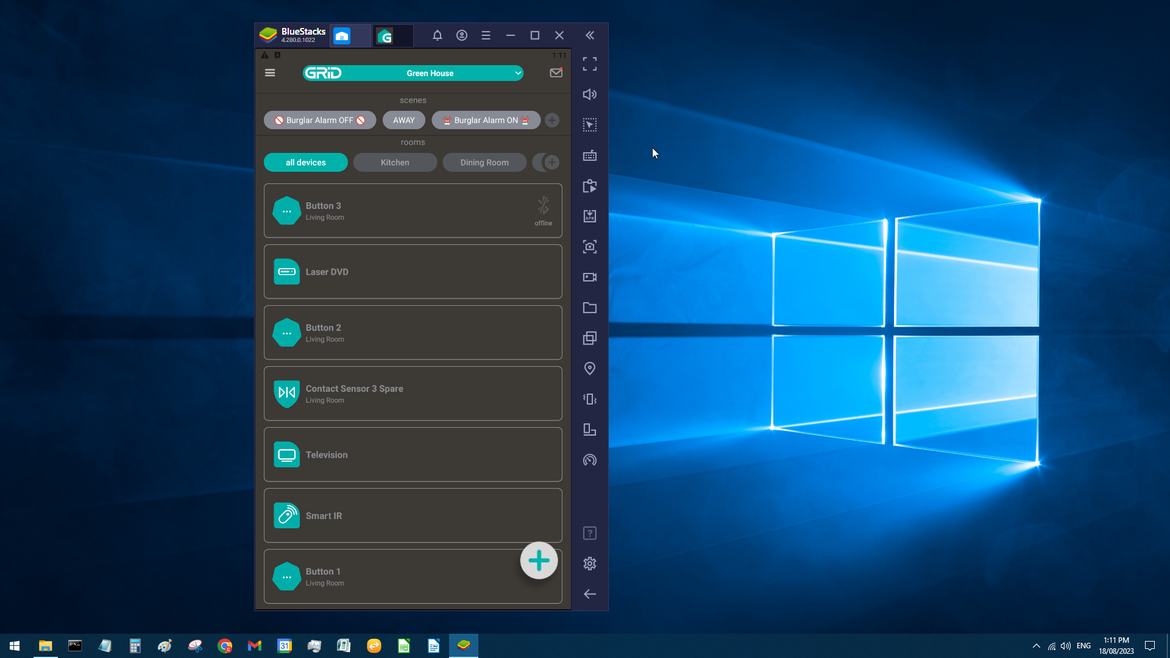Viewport: 1170px width, 658px height.
Task: Activate the AWAY scene
Action: (404, 120)
